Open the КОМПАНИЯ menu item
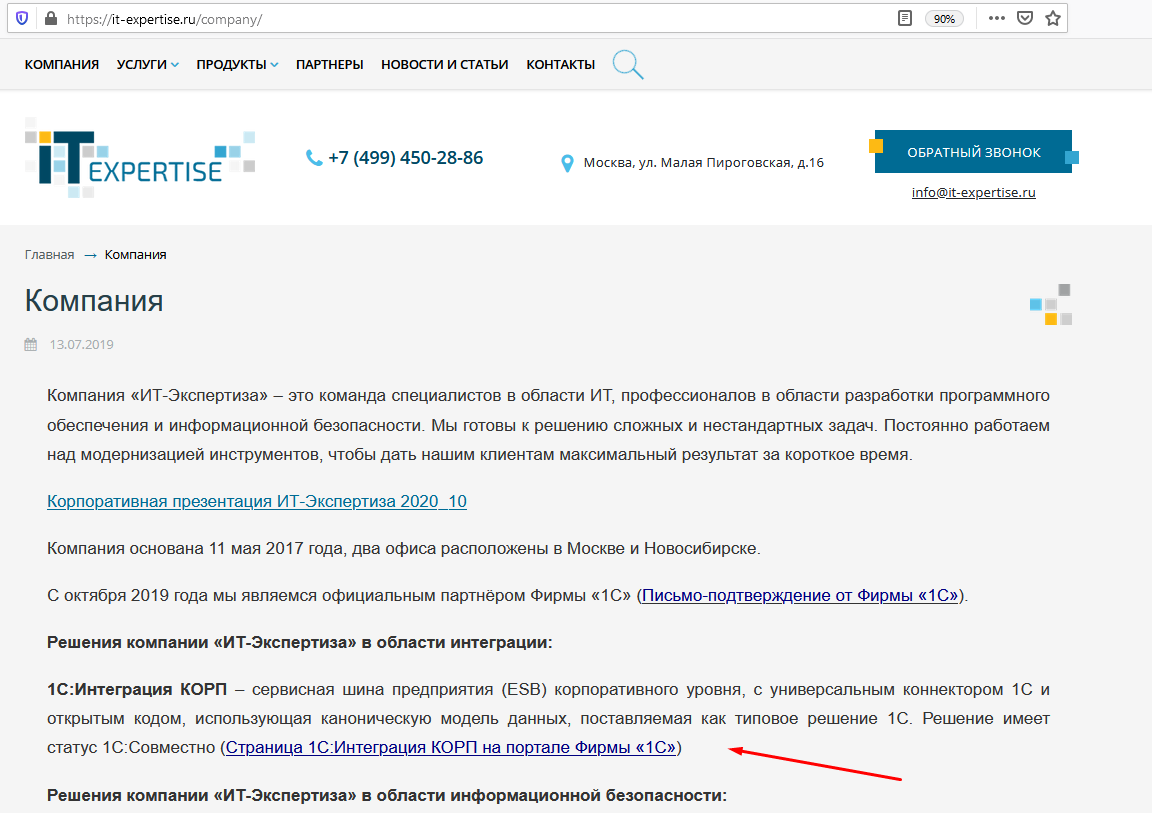This screenshot has width=1152, height=813. tap(62, 65)
